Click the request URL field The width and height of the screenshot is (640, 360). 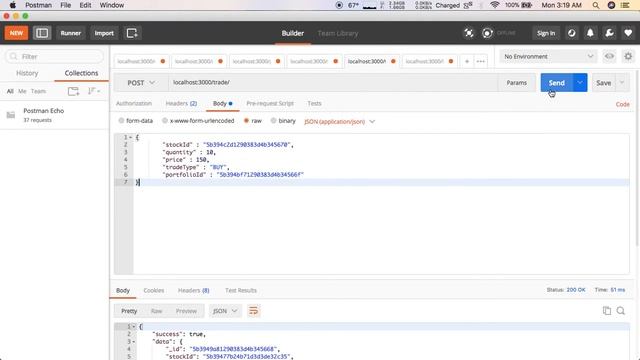point(333,82)
